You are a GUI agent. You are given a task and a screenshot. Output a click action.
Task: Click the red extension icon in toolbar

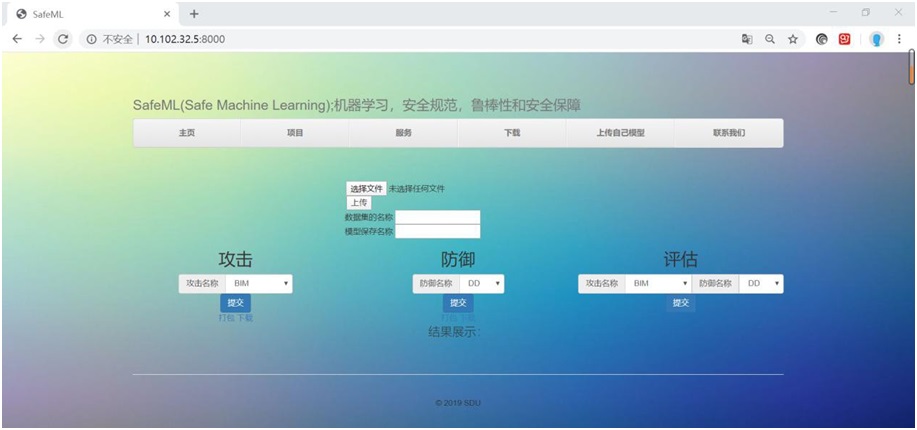pyautogui.click(x=845, y=39)
